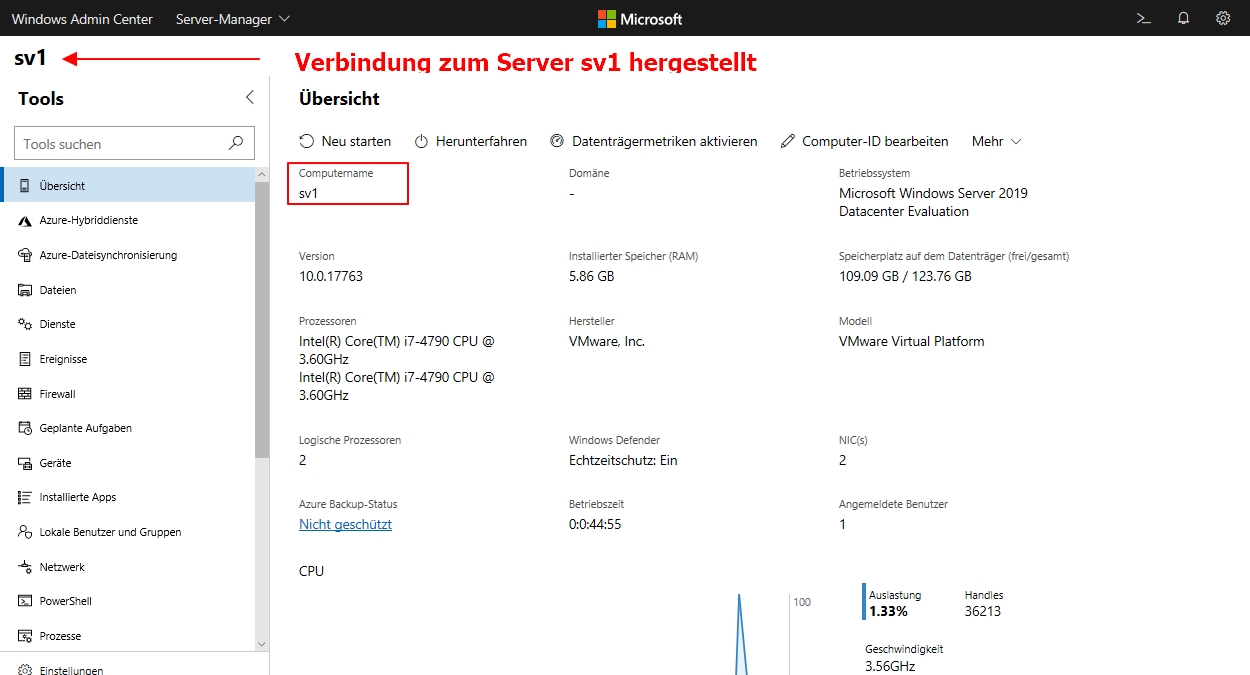
Task: Click the Microsoft logo
Action: [640, 18]
